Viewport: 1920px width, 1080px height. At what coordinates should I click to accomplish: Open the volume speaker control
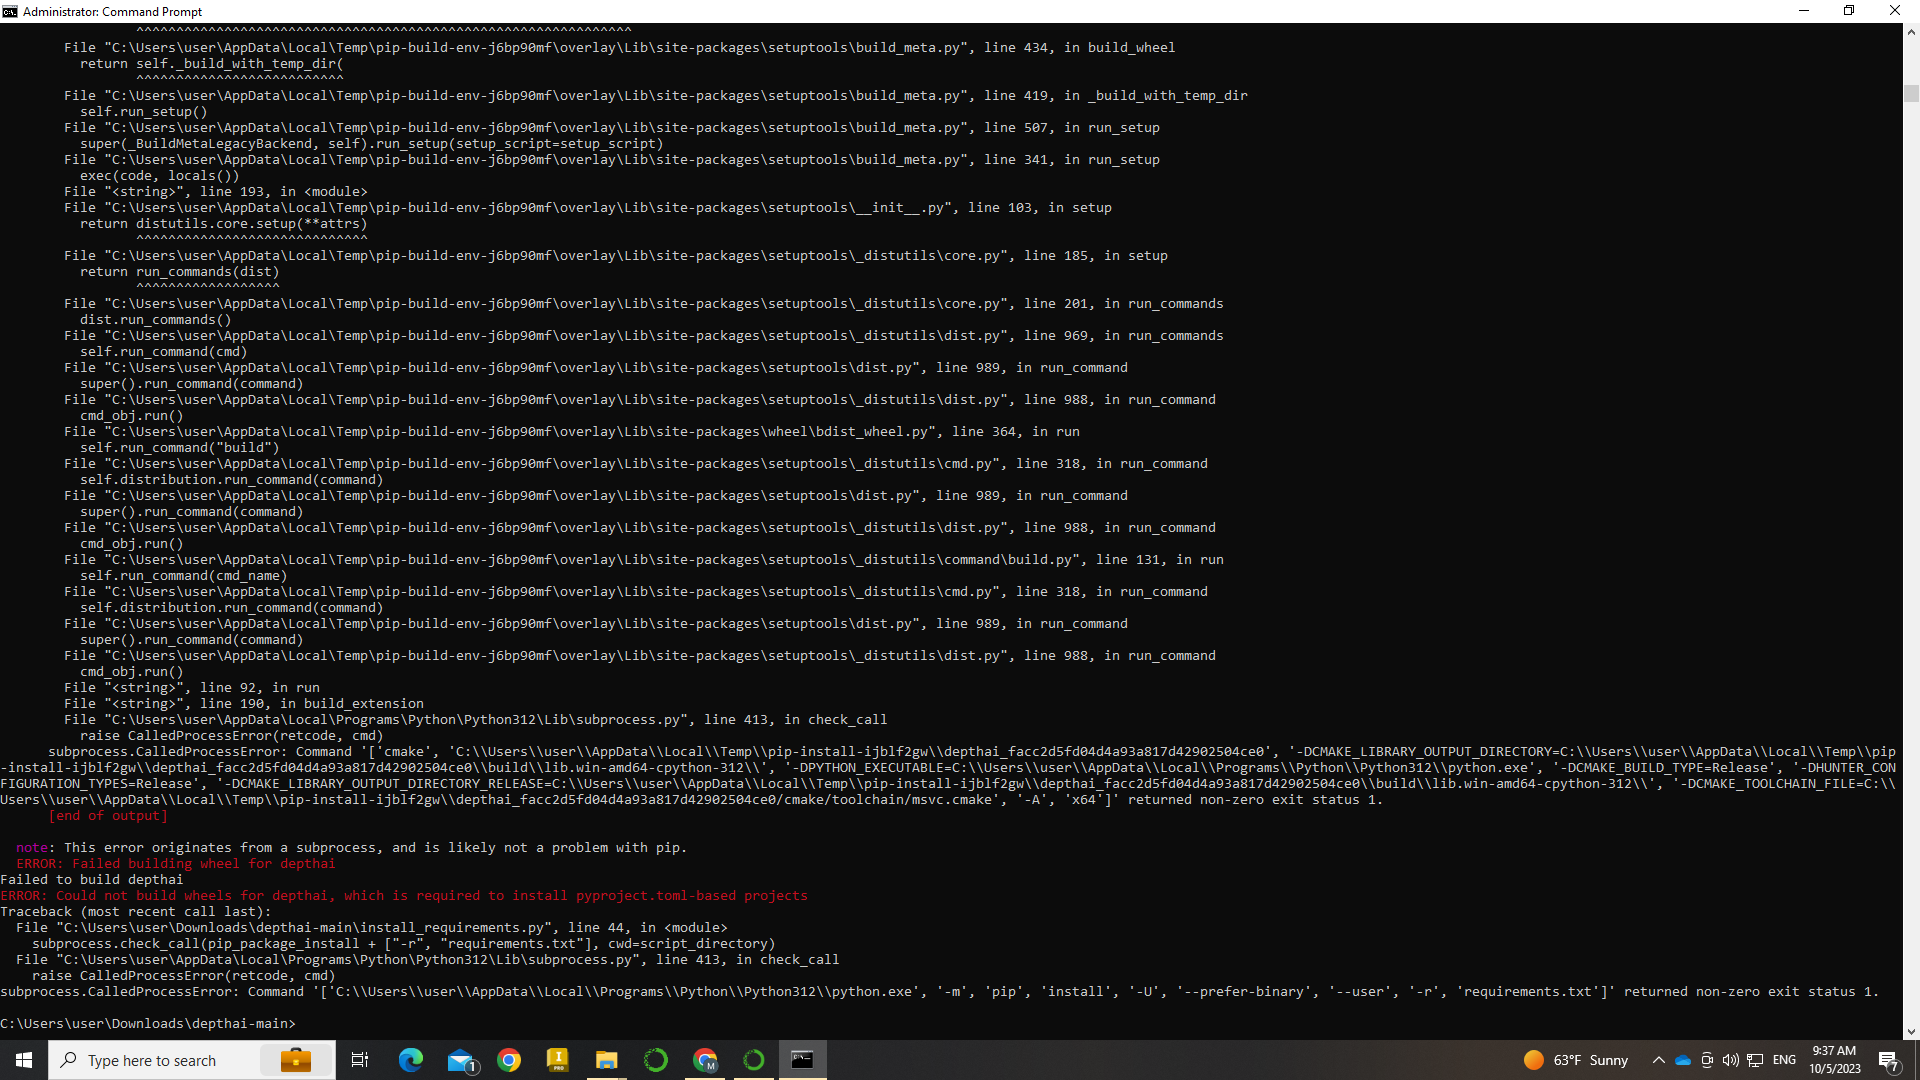pos(1731,1060)
